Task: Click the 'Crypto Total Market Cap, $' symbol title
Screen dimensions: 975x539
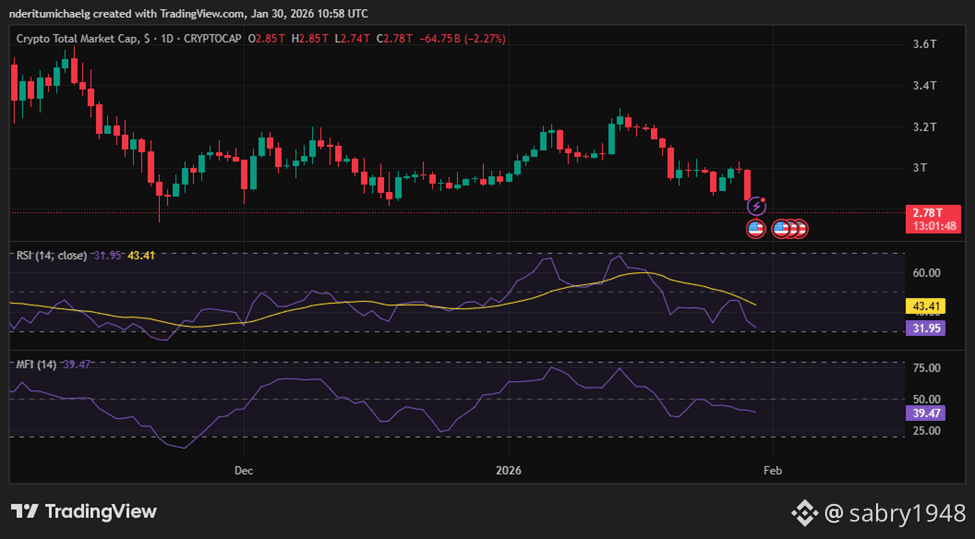Action: pyautogui.click(x=83, y=39)
